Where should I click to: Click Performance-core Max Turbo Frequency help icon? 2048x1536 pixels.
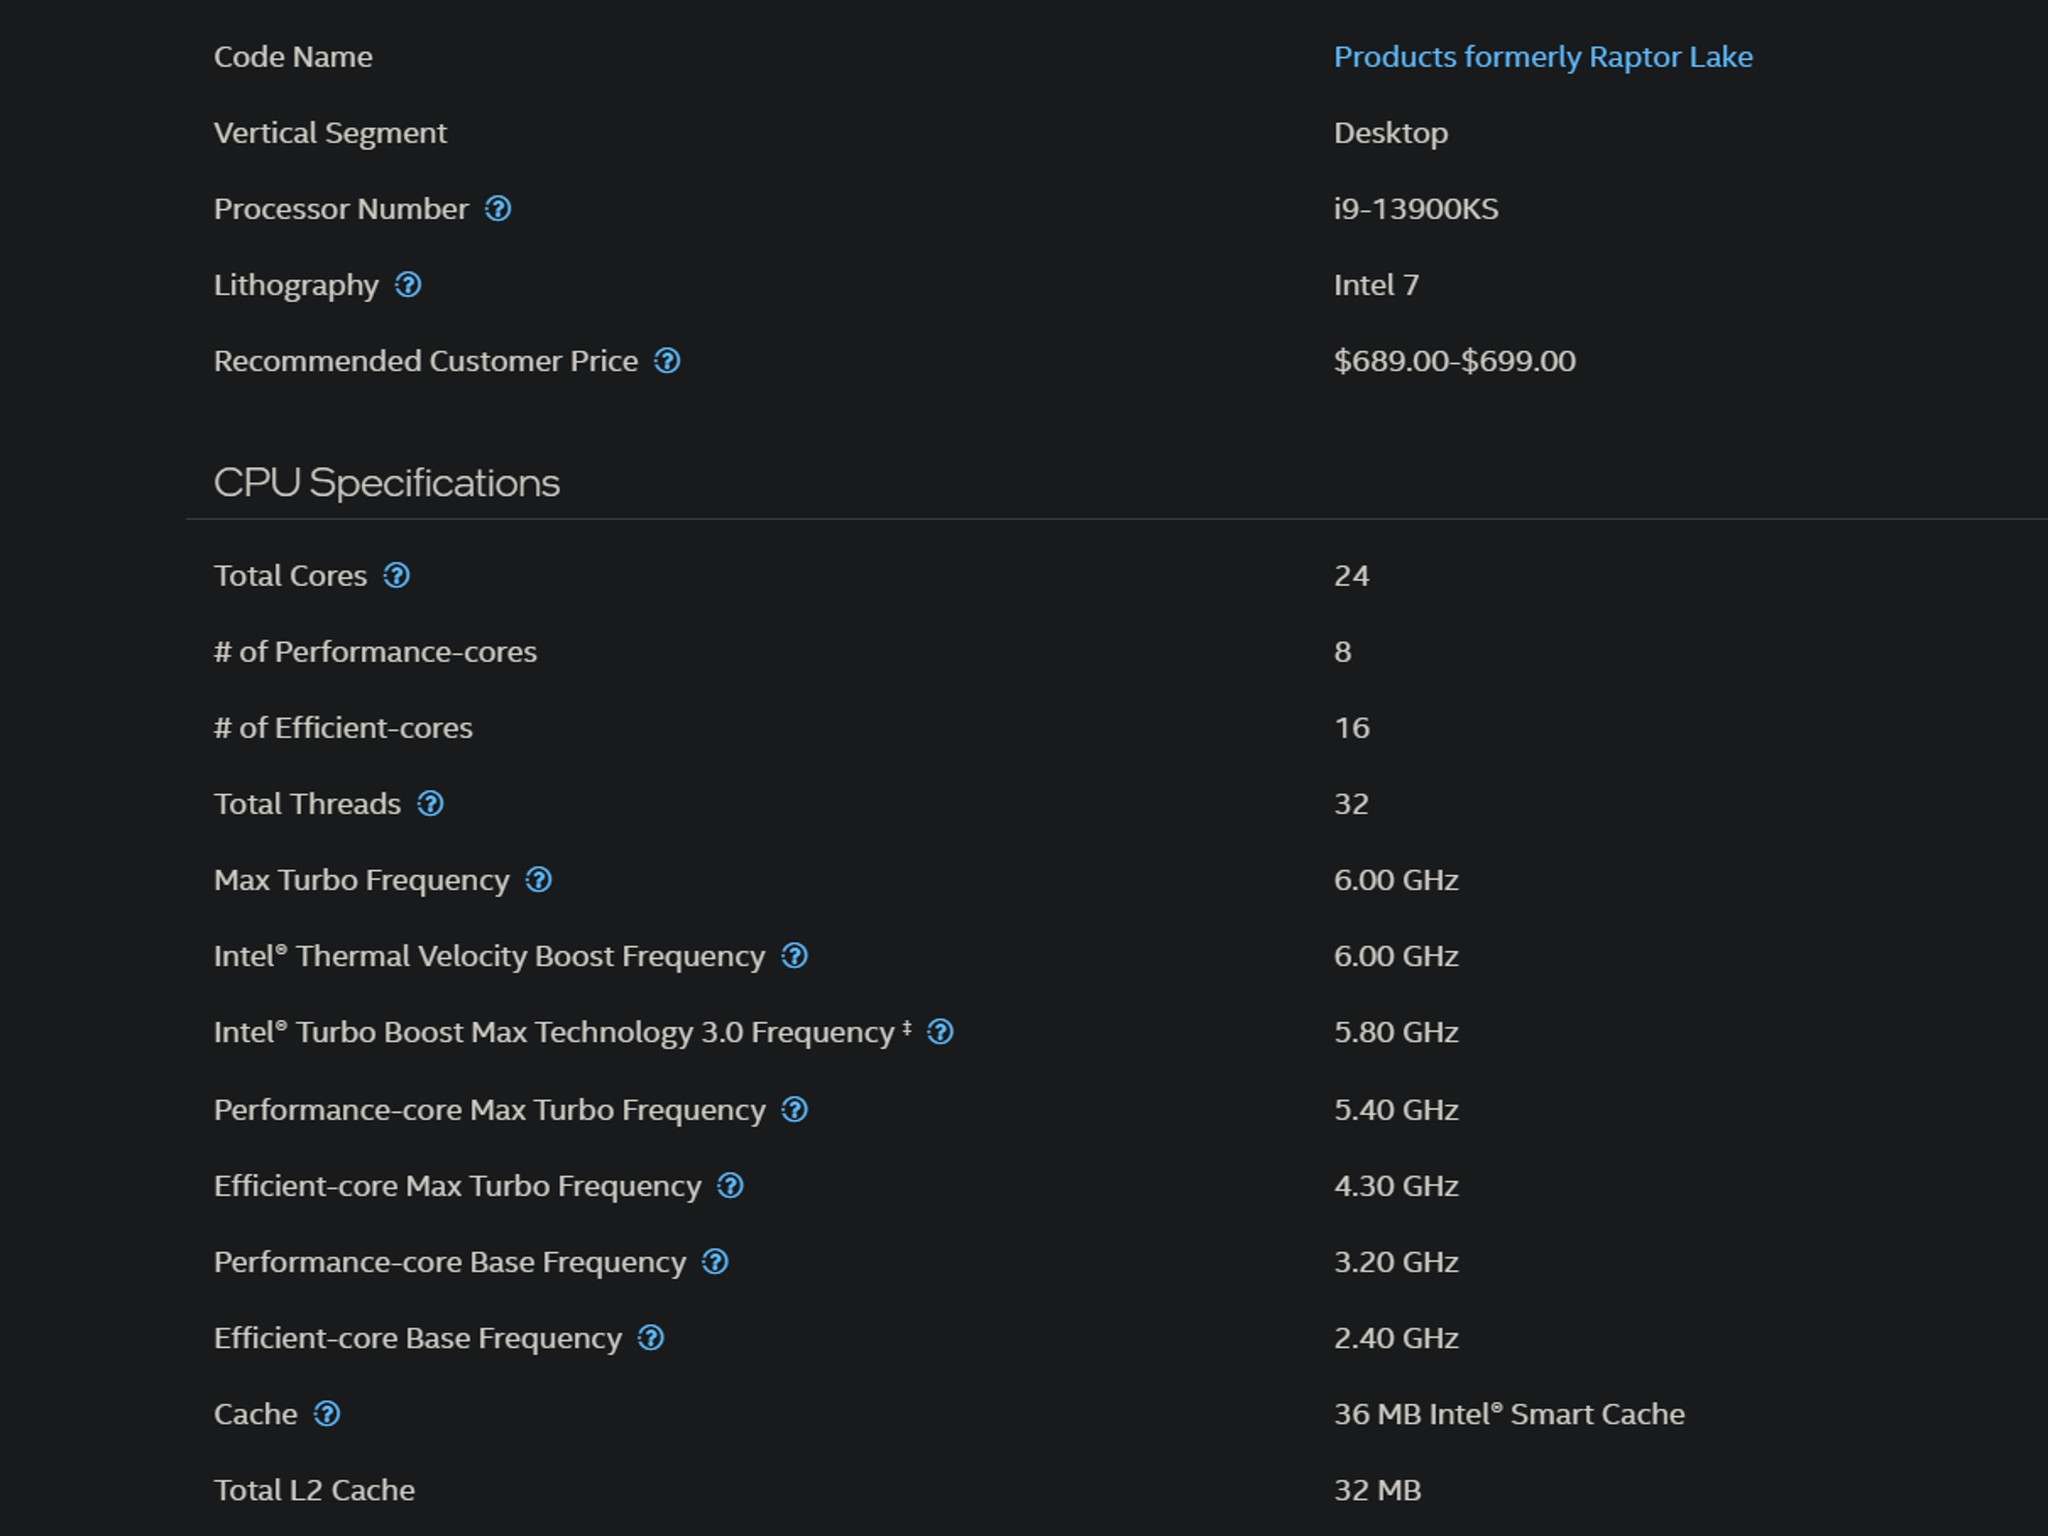click(x=795, y=1110)
